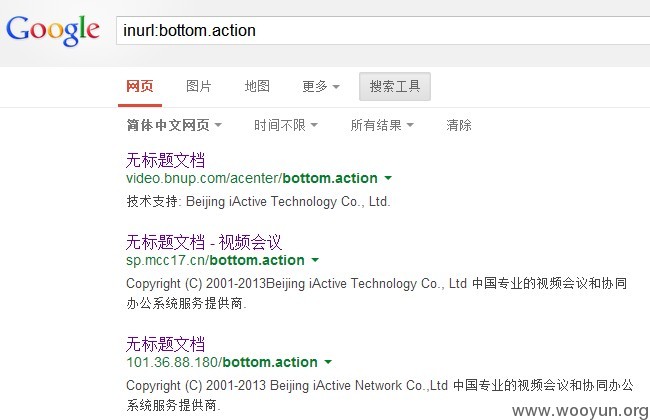Click the video.bnup.com/acenter/bottom.action URL

(x=252, y=178)
